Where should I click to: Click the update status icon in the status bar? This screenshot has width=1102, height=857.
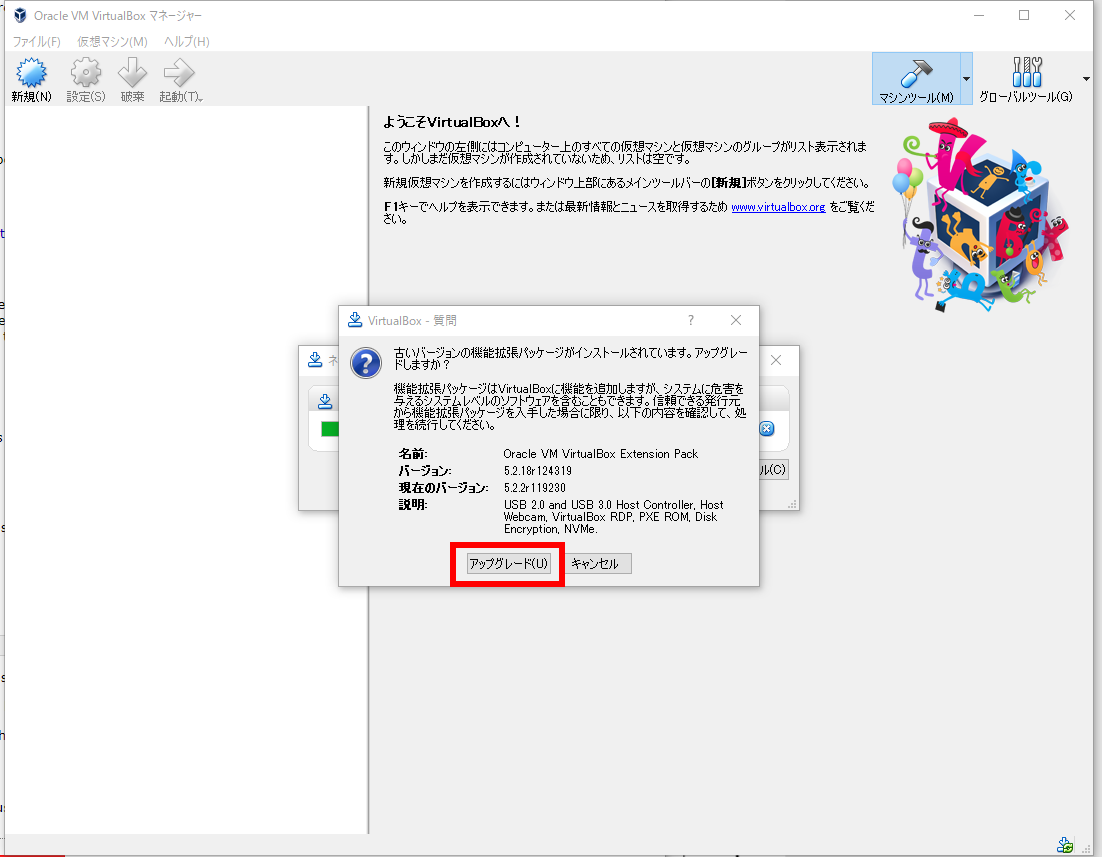(1065, 844)
